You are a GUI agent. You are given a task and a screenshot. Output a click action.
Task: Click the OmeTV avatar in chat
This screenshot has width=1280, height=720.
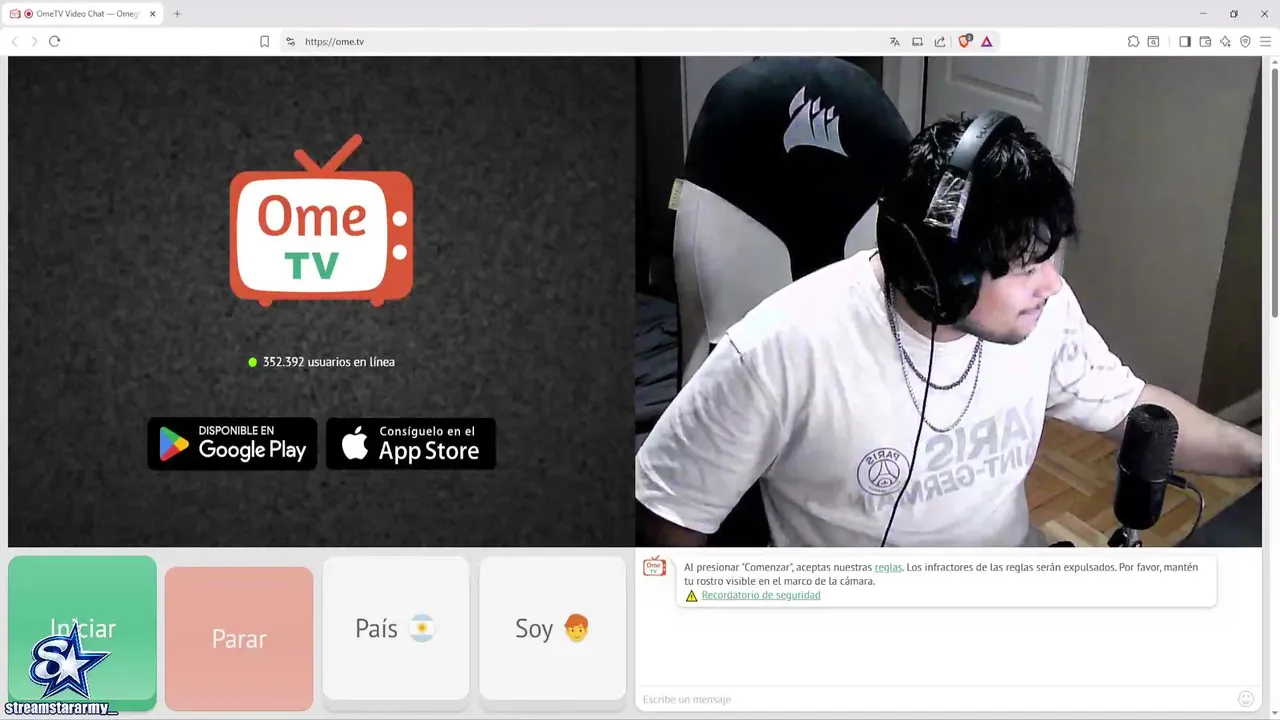click(654, 567)
